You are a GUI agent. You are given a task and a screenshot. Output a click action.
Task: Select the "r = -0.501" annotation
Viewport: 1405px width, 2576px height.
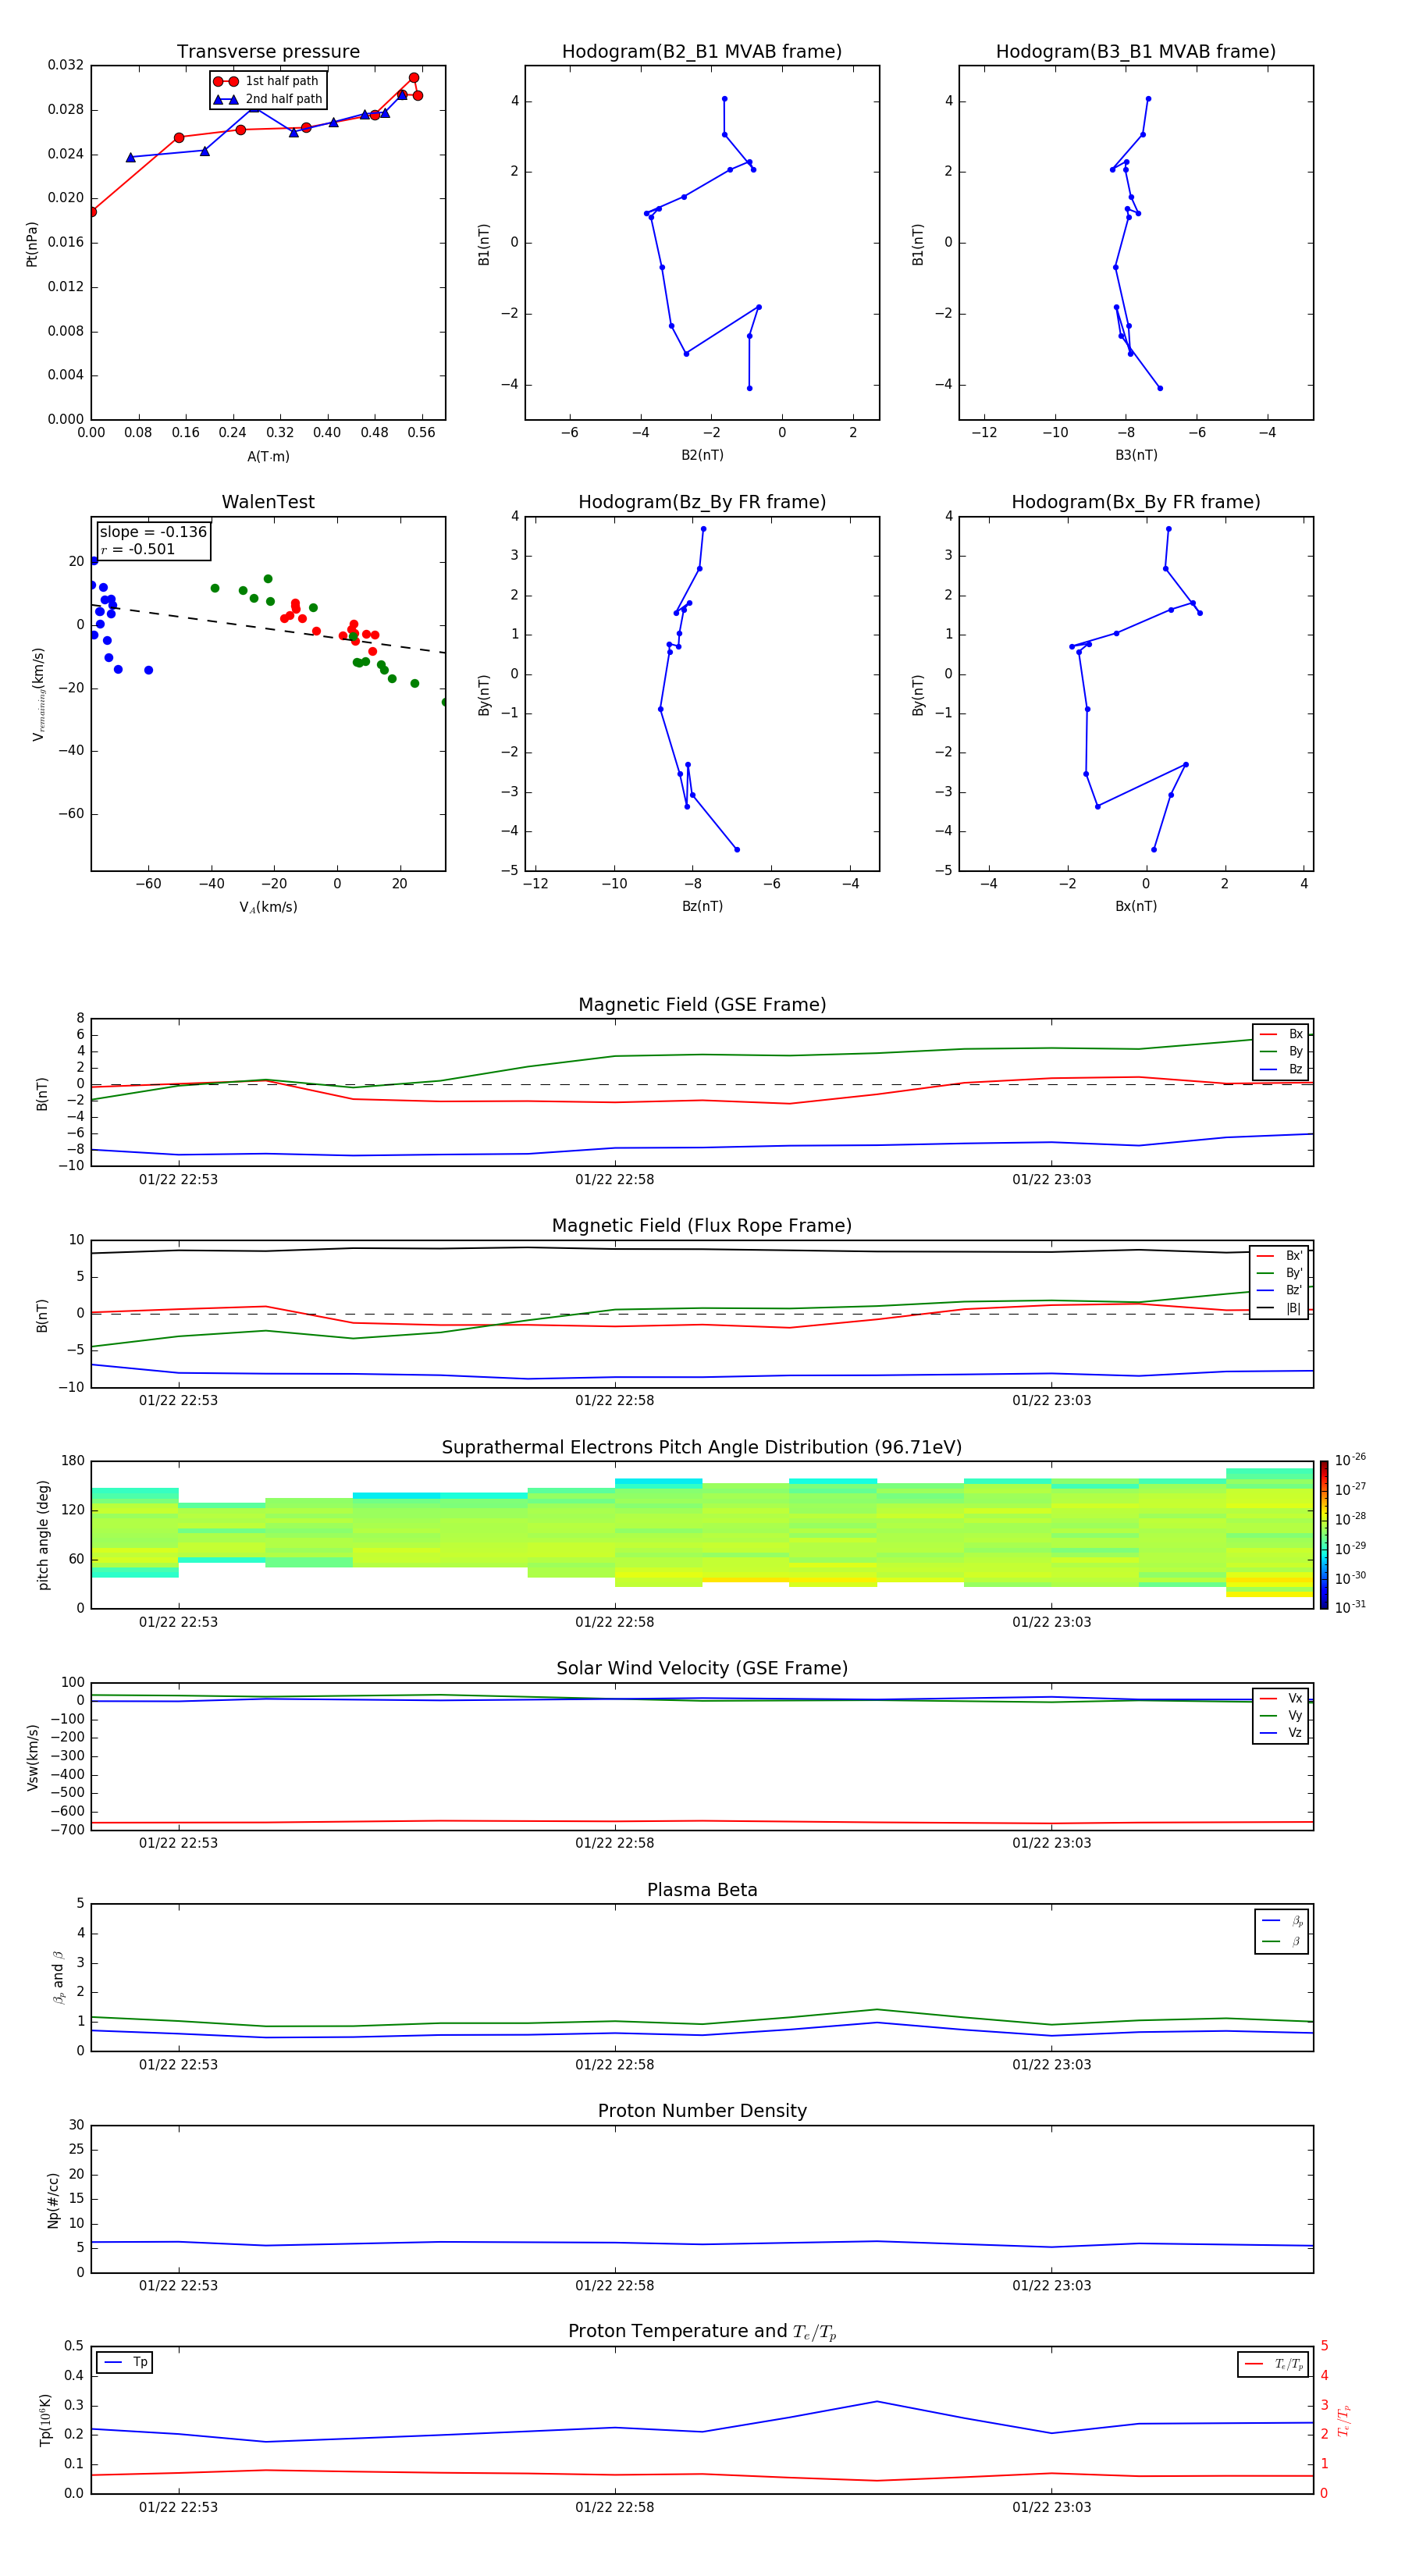click(x=137, y=549)
